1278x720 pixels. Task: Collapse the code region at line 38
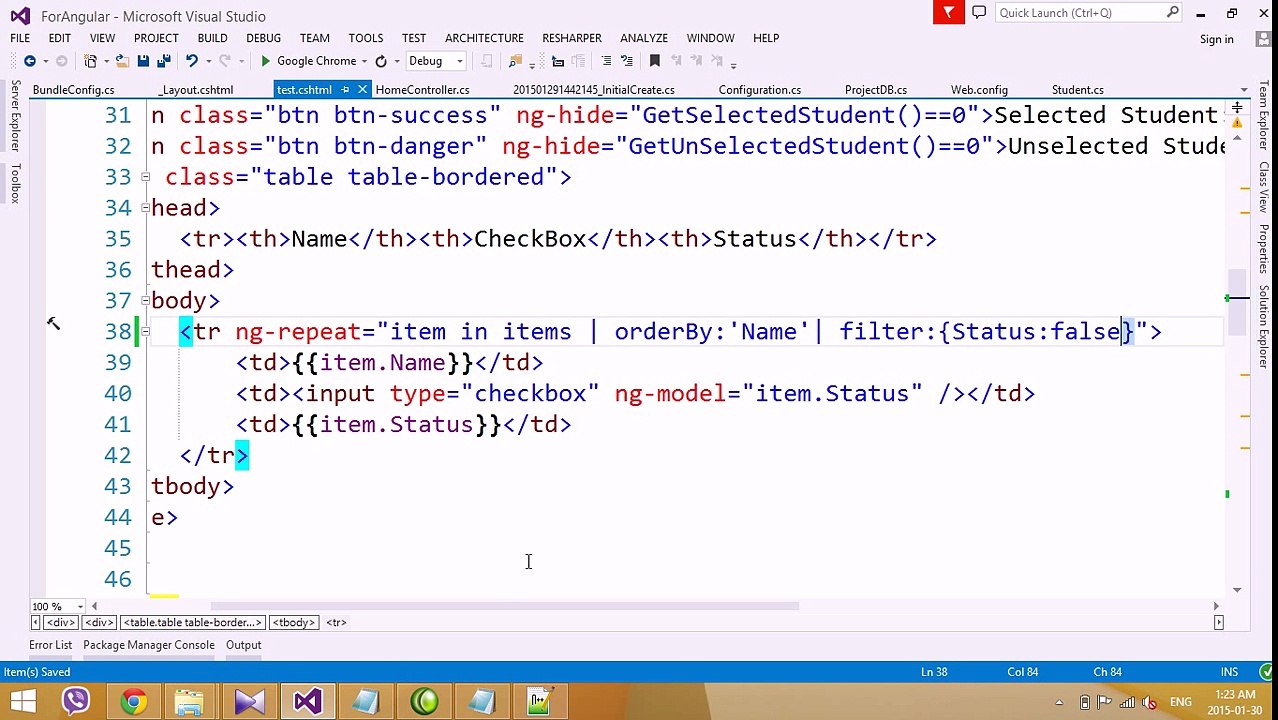(x=145, y=332)
